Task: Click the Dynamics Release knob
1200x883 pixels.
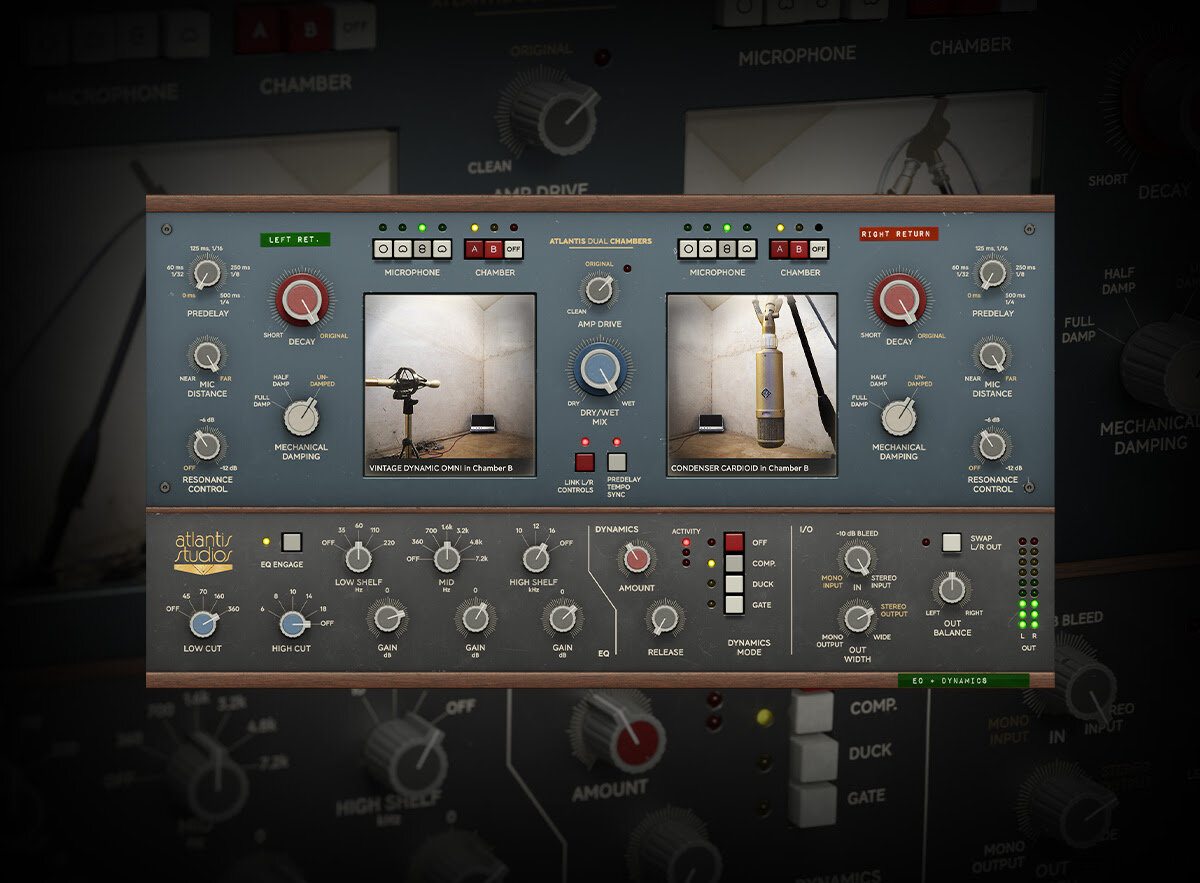Action: pyautogui.click(x=664, y=621)
